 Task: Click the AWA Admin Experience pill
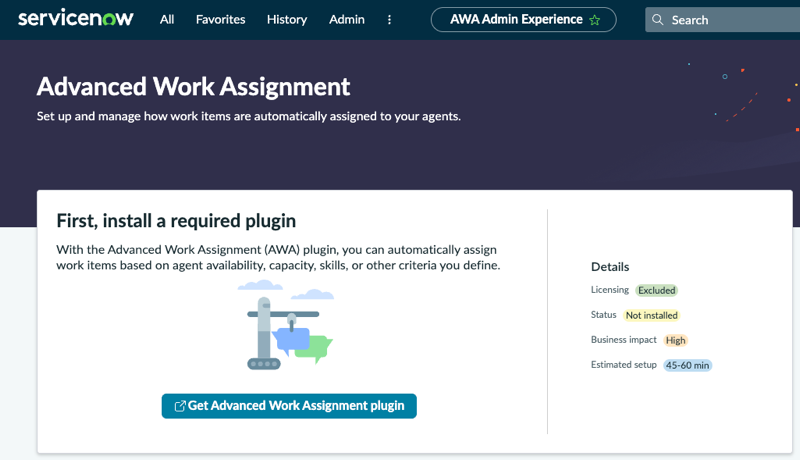[x=523, y=20]
